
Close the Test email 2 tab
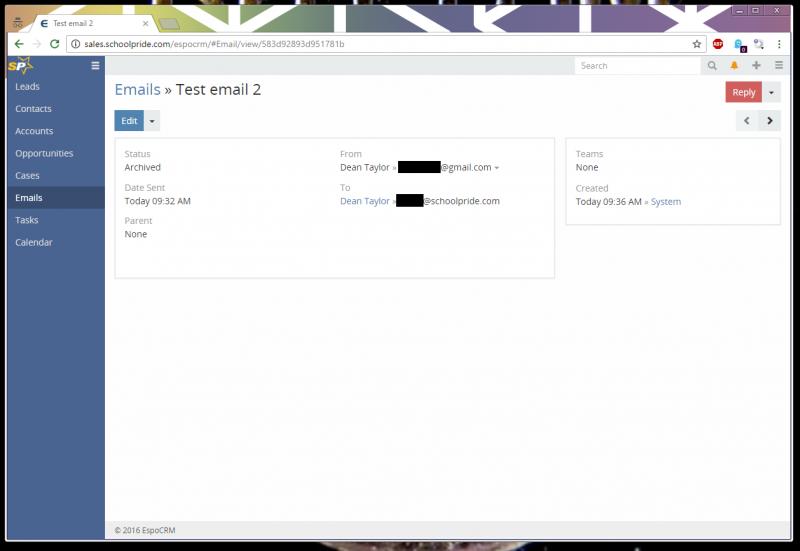[x=145, y=23]
